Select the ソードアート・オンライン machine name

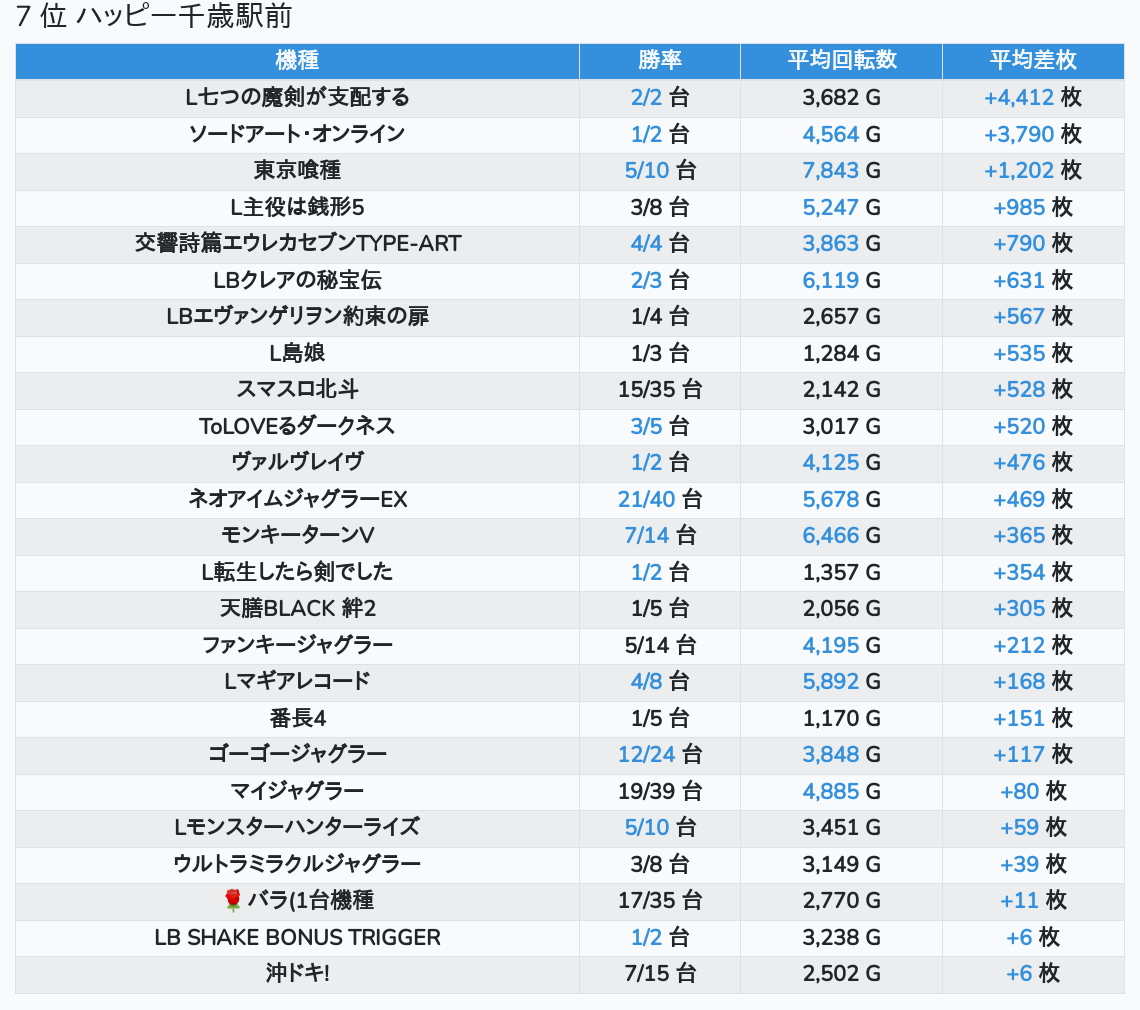pos(297,134)
